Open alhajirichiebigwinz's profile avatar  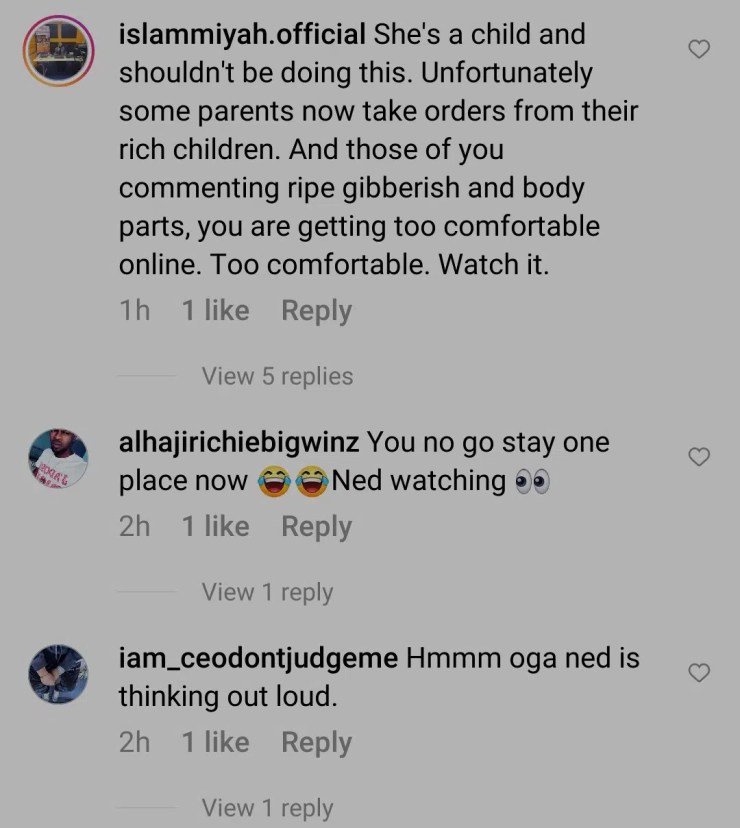58,459
